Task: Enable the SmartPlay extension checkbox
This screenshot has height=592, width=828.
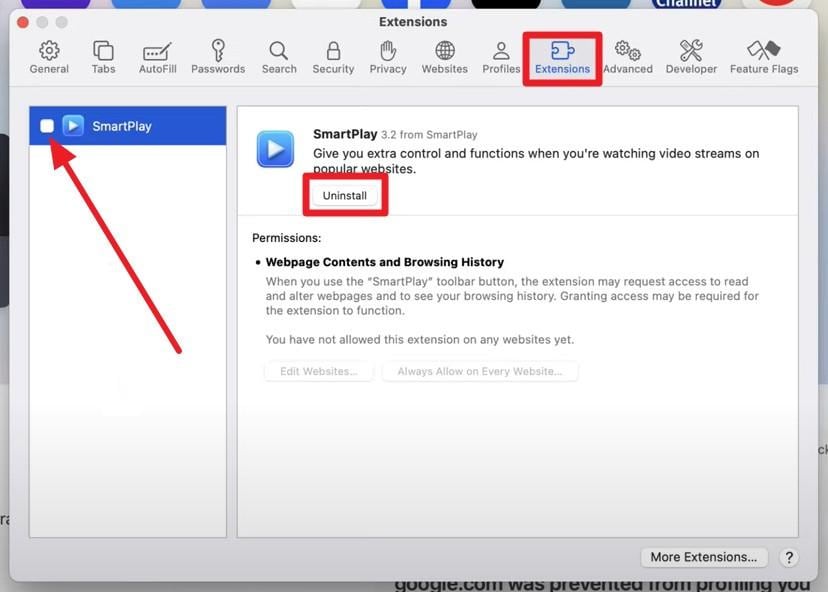Action: pos(47,126)
